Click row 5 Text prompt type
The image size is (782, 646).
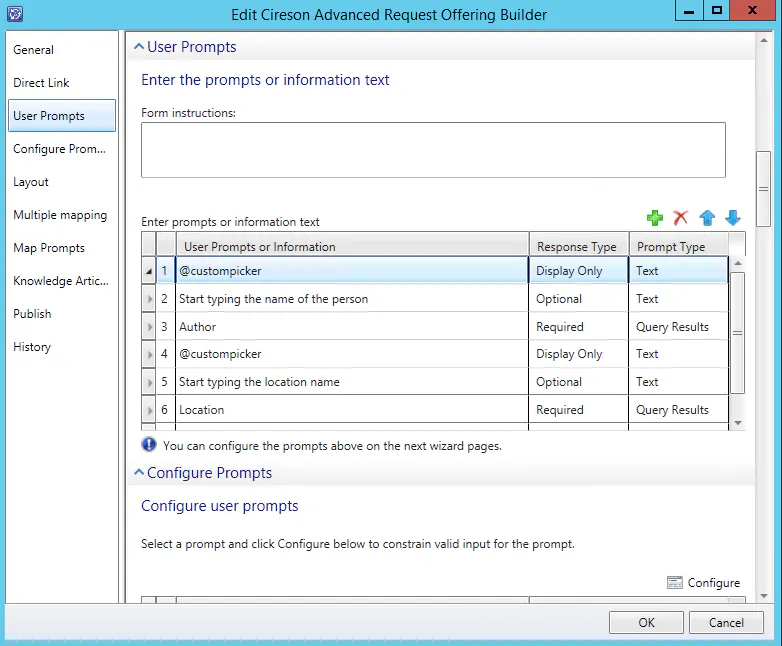[678, 382]
